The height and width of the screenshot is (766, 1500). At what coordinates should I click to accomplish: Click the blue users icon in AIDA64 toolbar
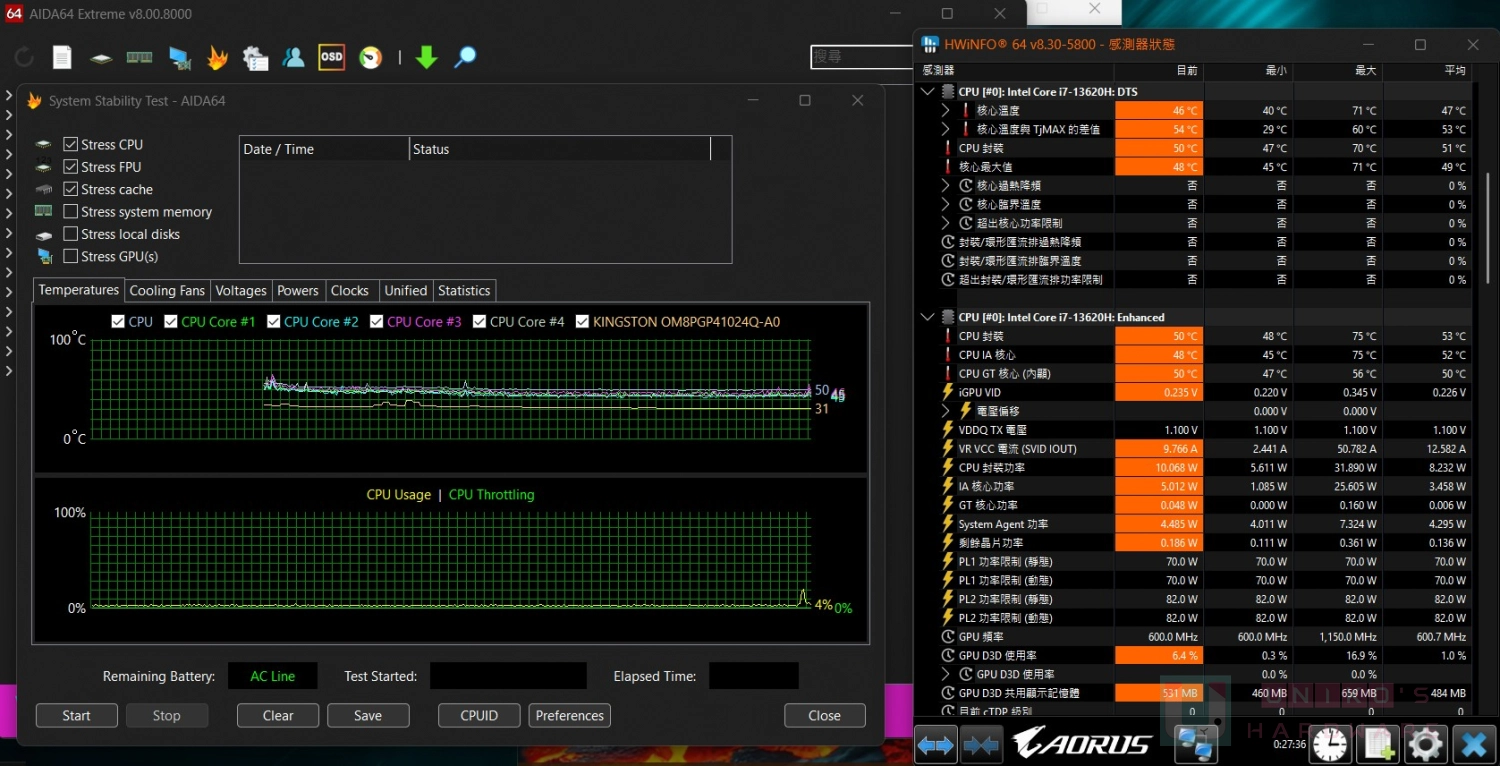(x=293, y=57)
